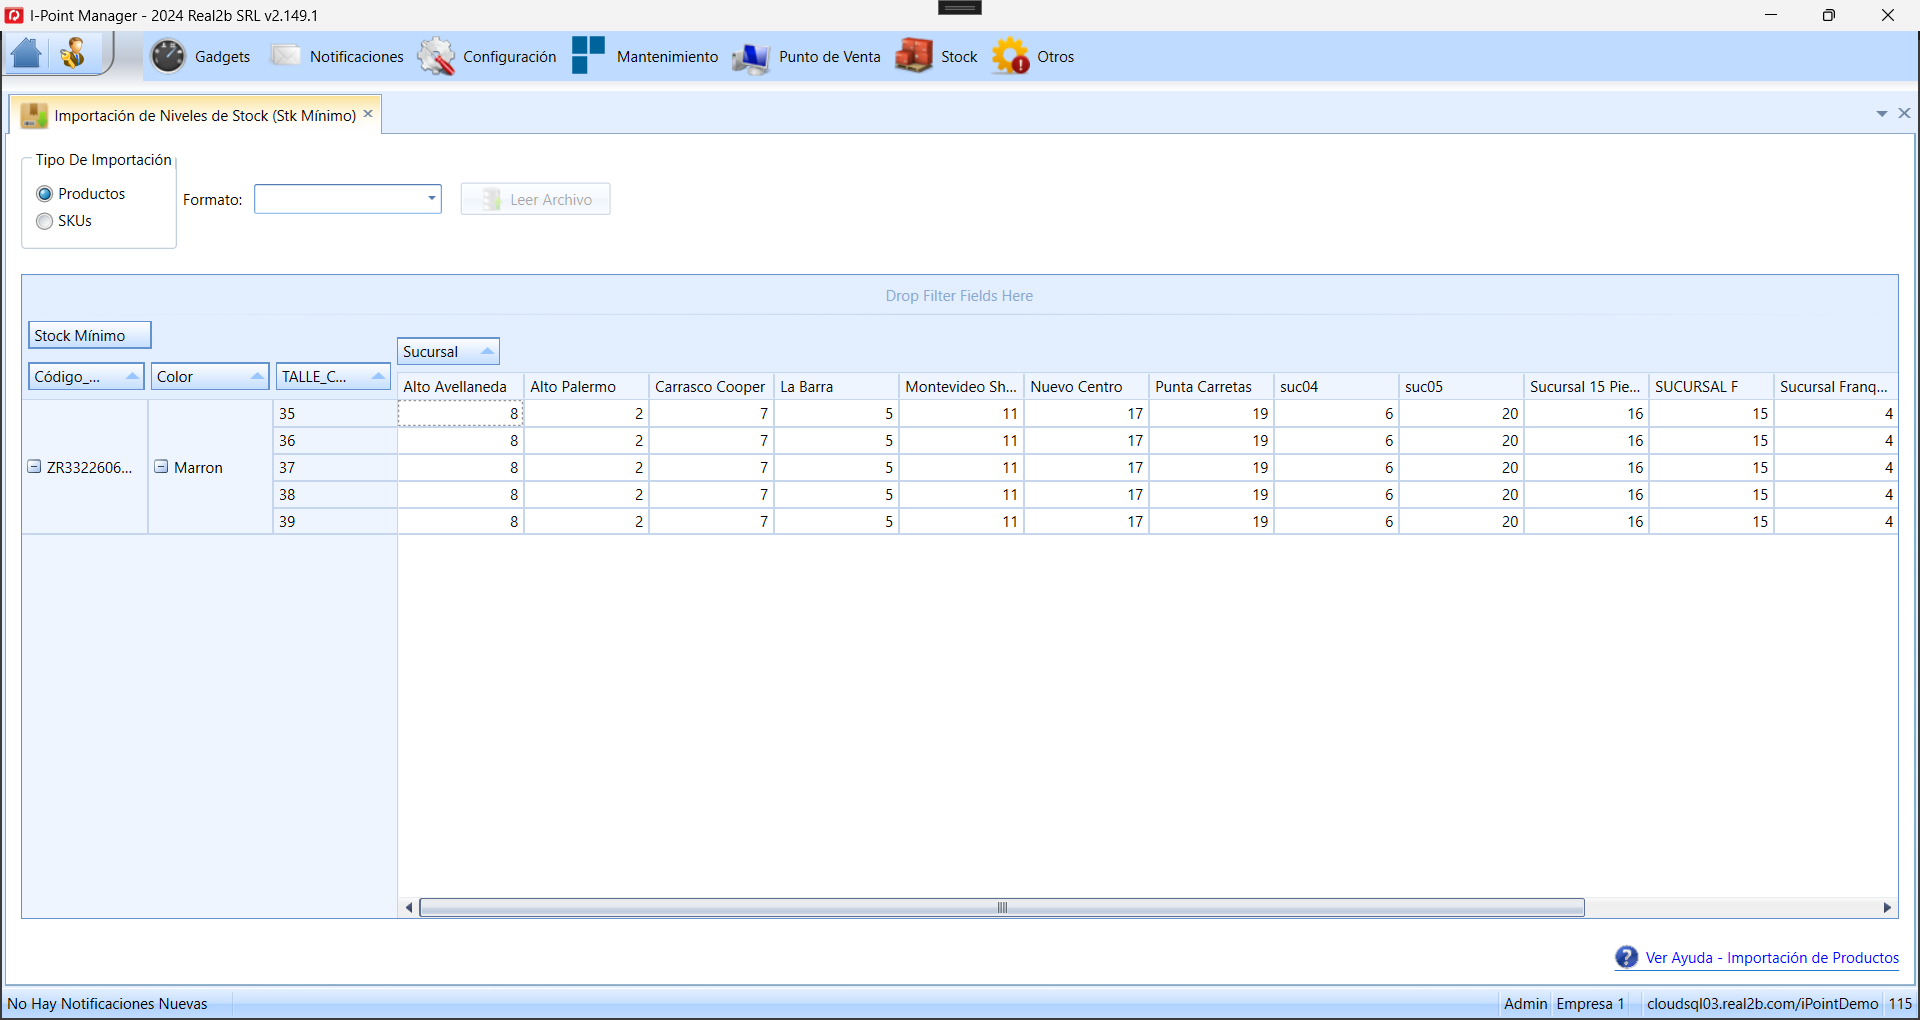Click the cloudsql03.real2b.com/iPointDemo status entry
Screen dimensions: 1920x1020
coord(1762,1003)
